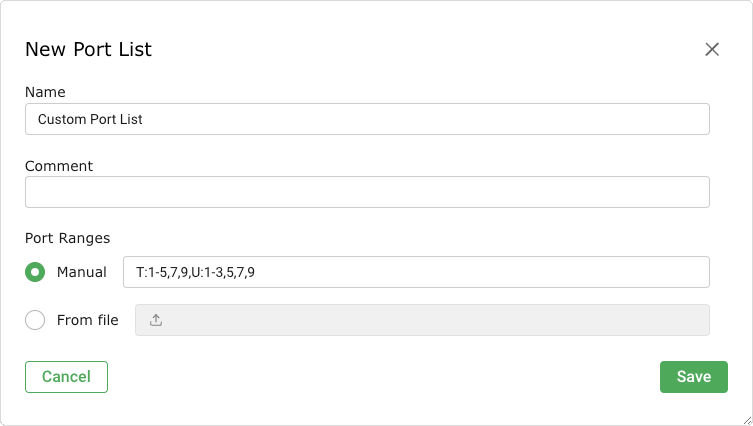Save the new port list
Image resolution: width=753 pixels, height=426 pixels.
[x=693, y=377]
